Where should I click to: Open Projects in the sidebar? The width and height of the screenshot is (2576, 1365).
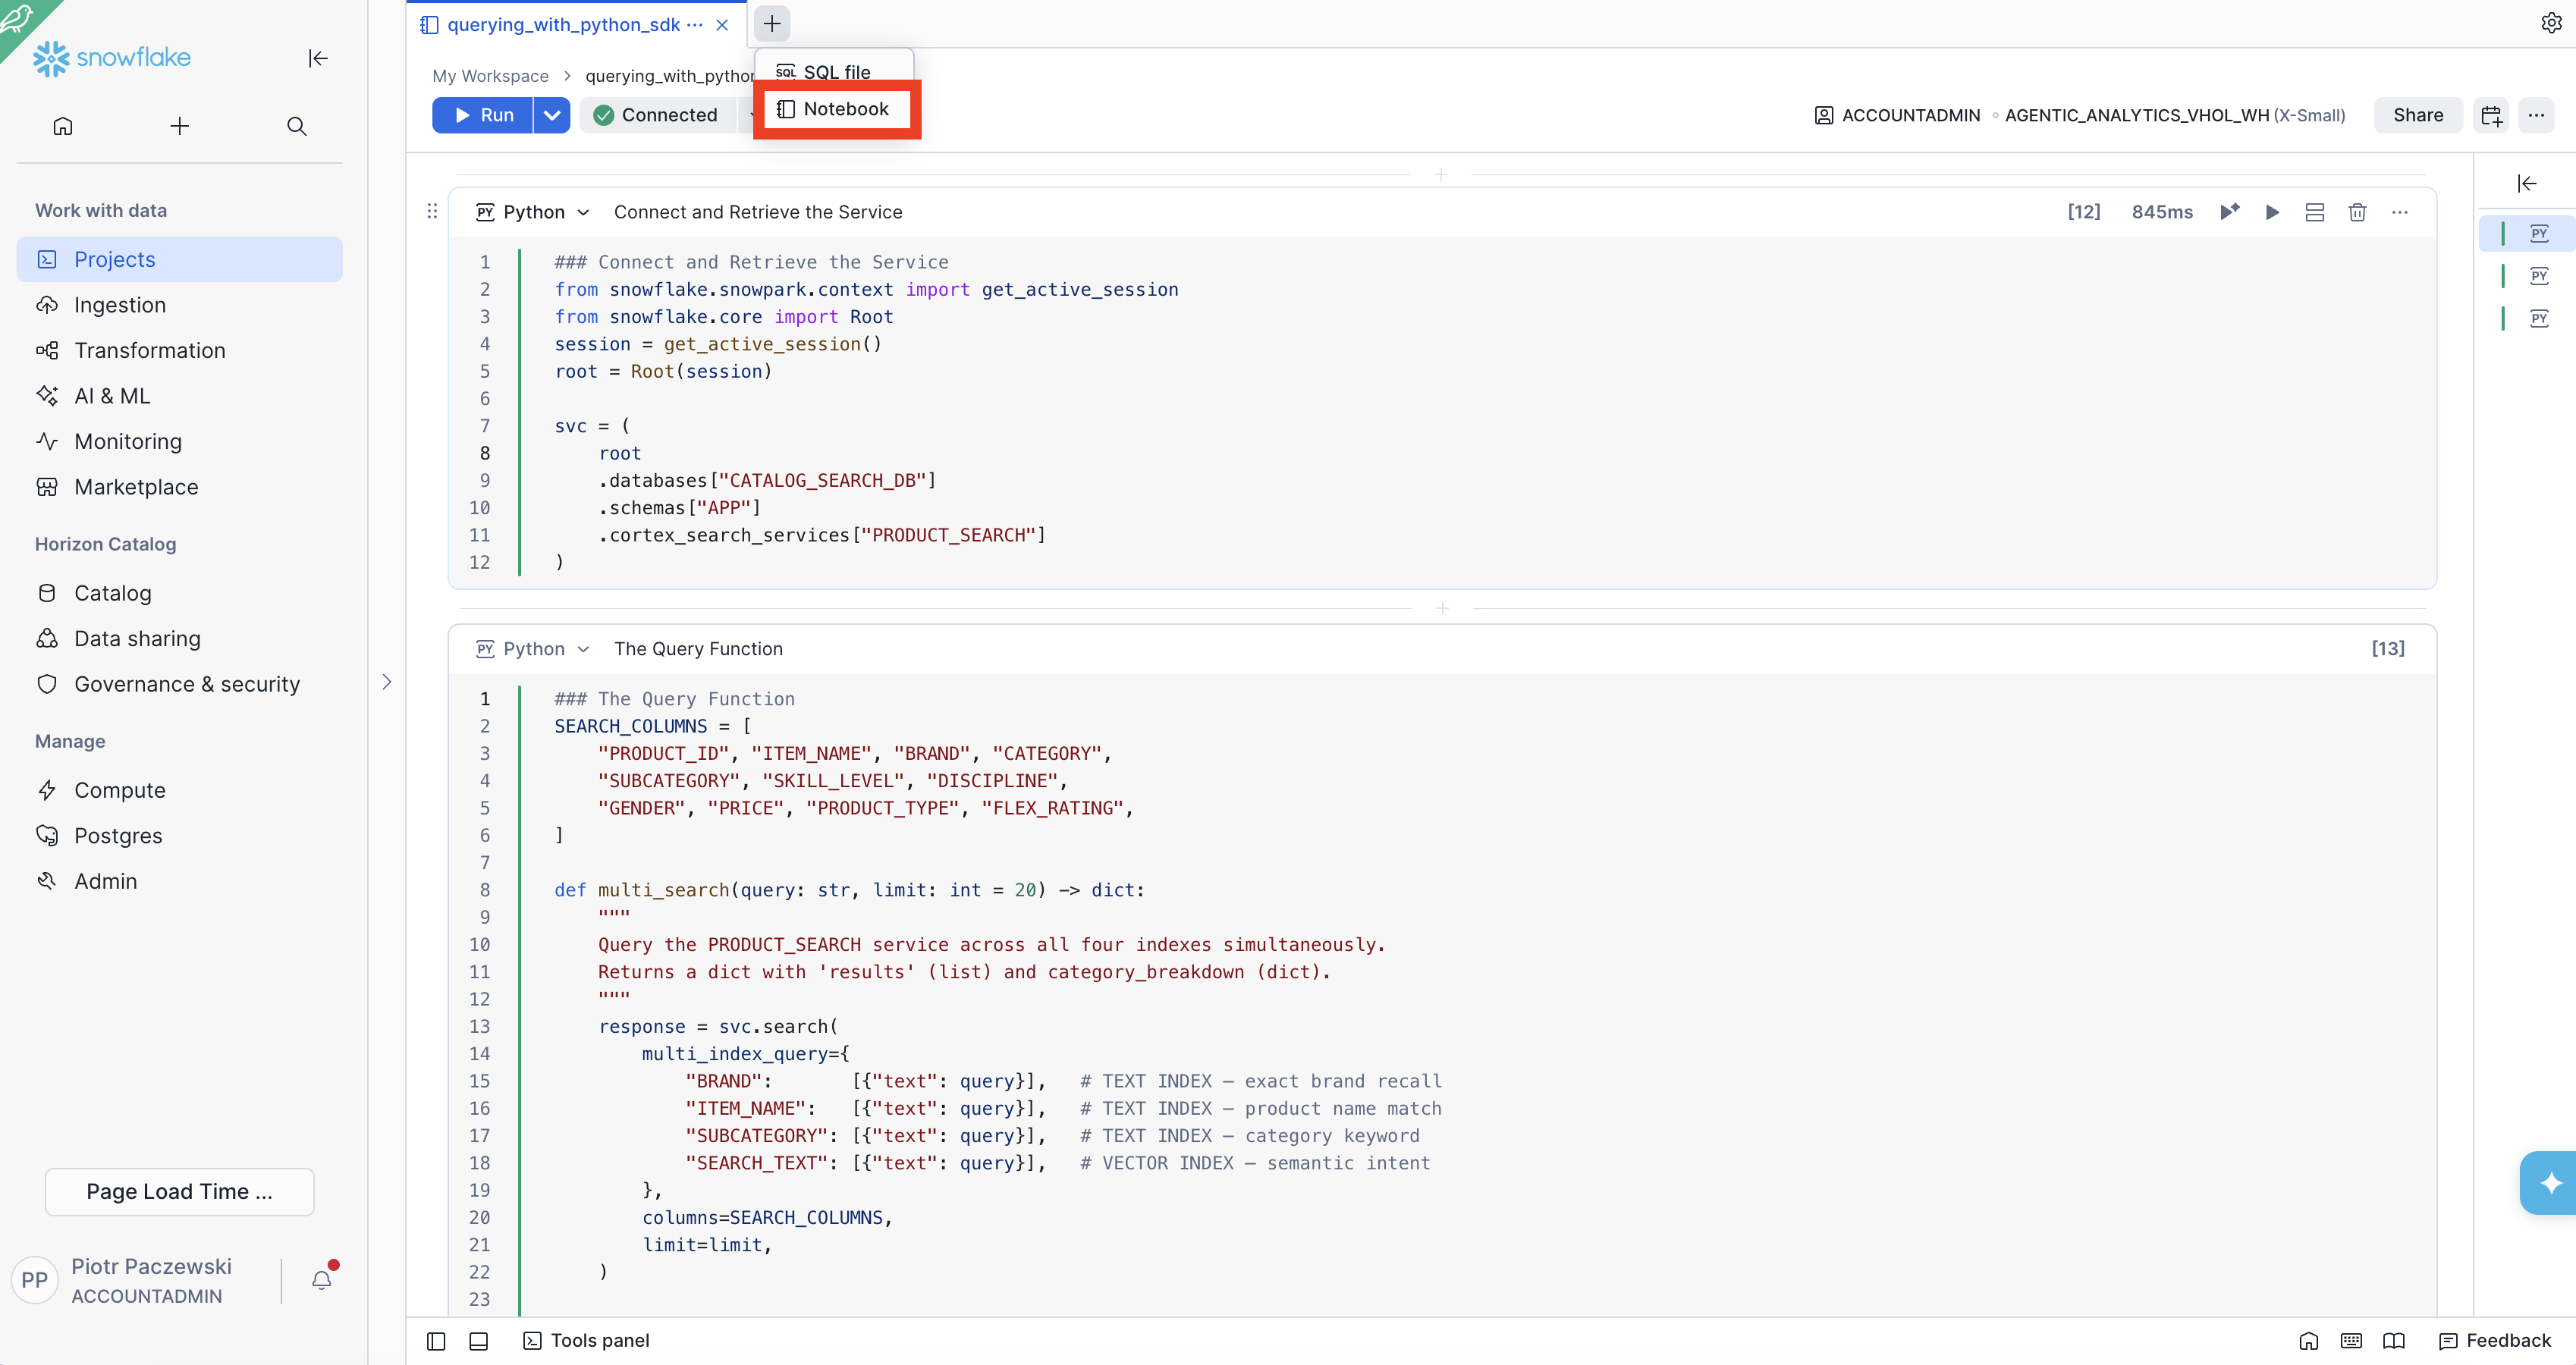tap(180, 259)
